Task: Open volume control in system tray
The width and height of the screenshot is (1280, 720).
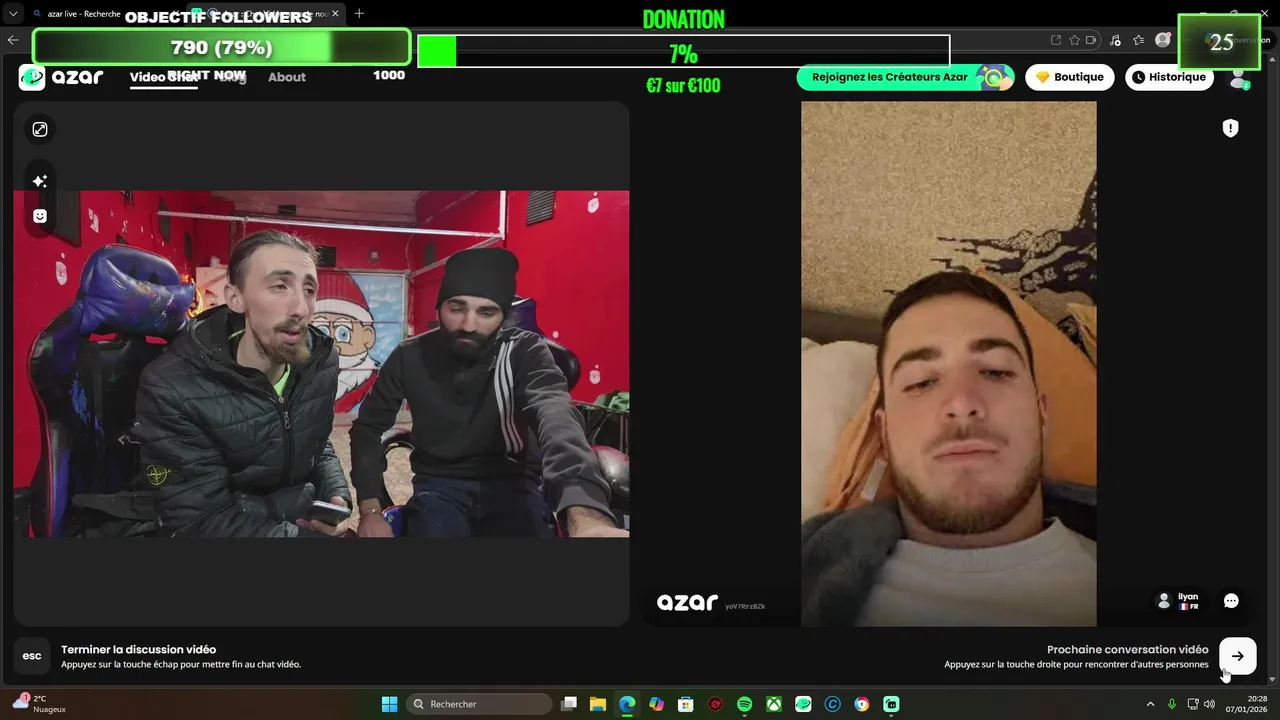Action: coord(1209,704)
